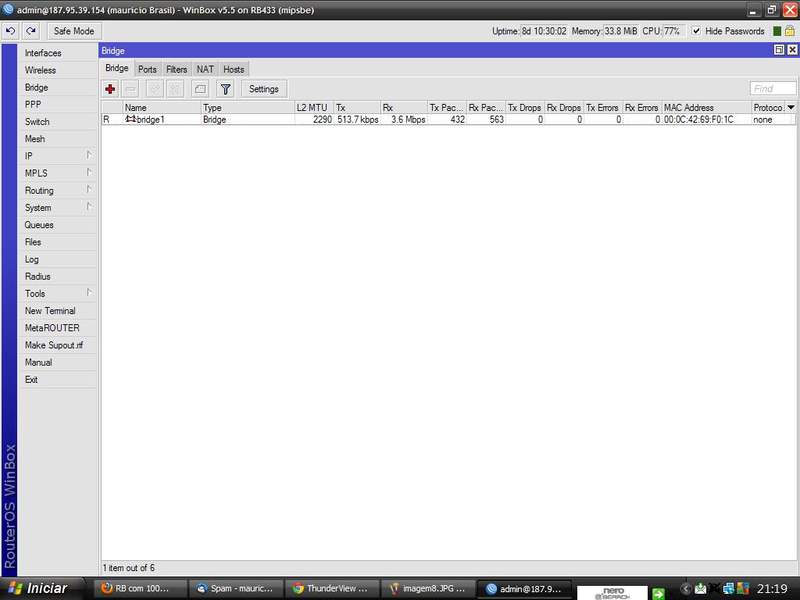Close the Bridge panel
Screen dimensions: 800x600
(792, 49)
